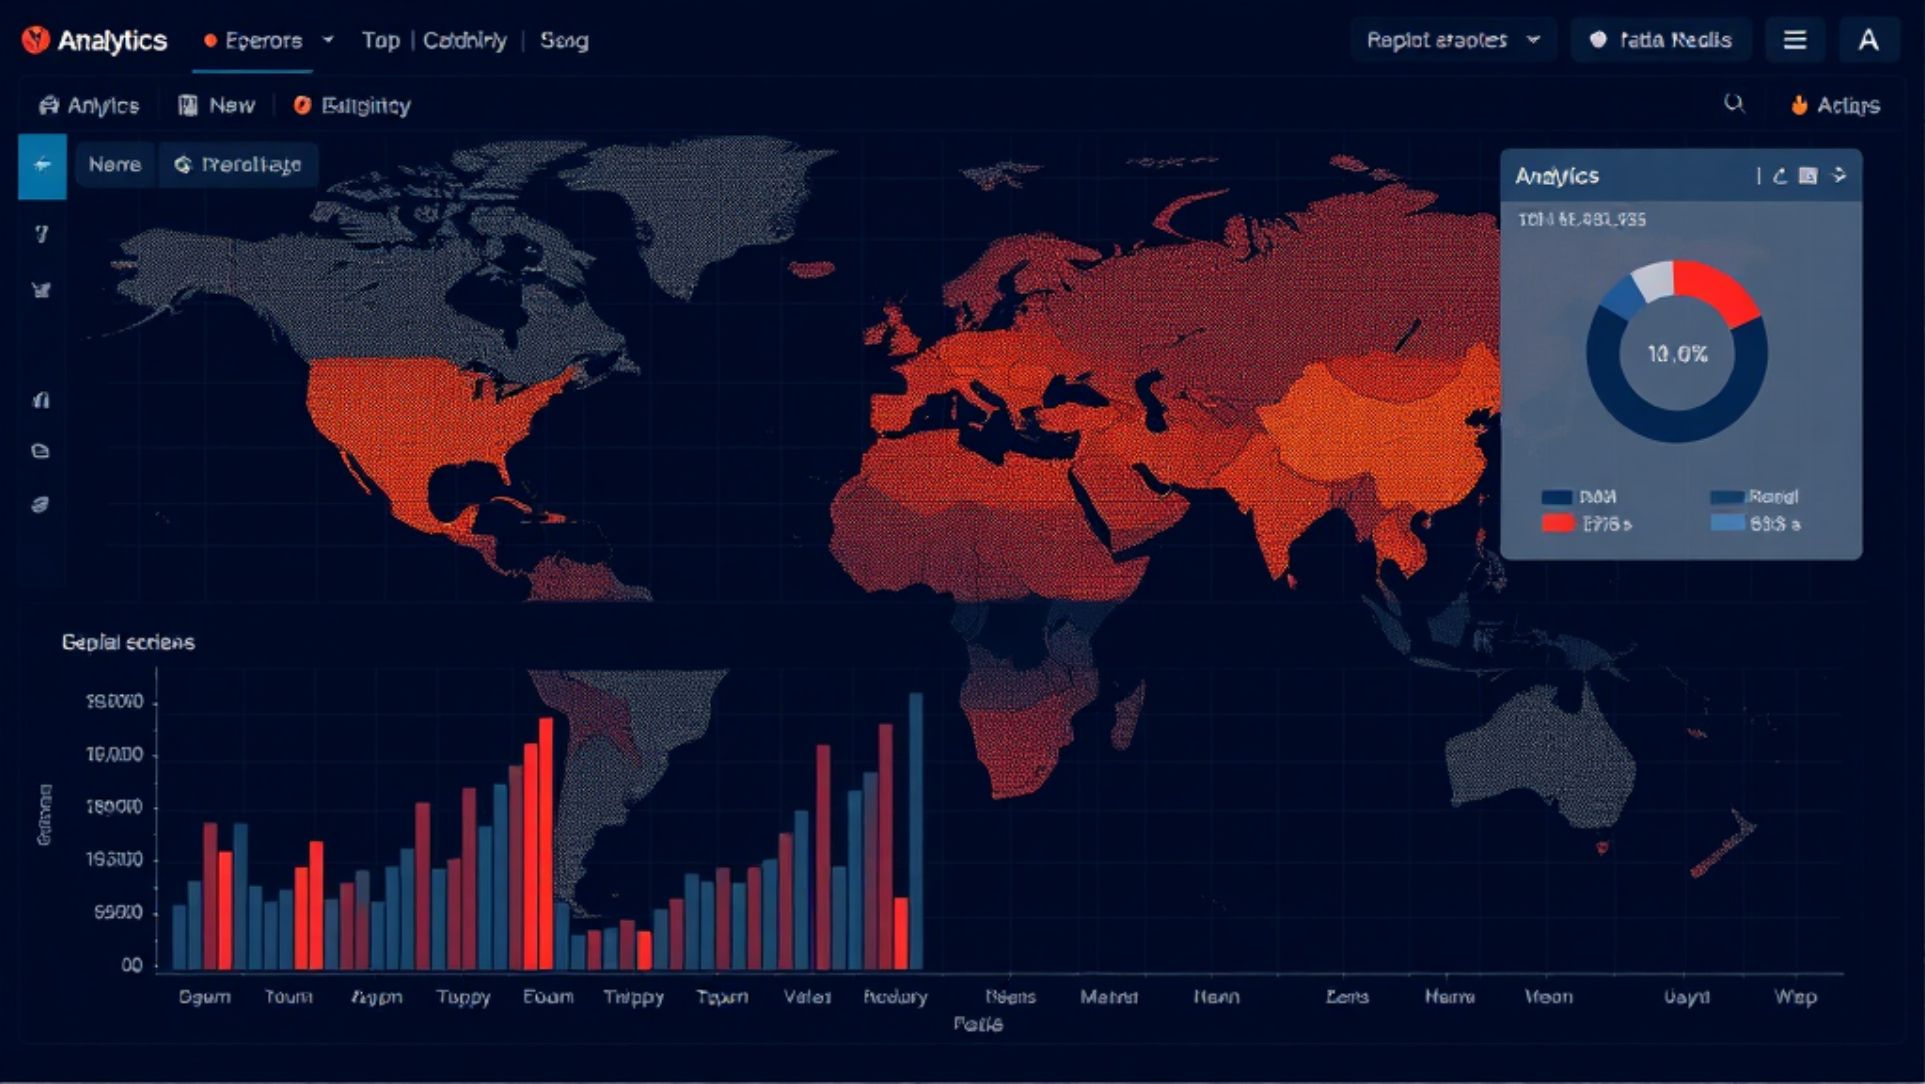Click the tallest red bar above Eoam

(x=546, y=844)
